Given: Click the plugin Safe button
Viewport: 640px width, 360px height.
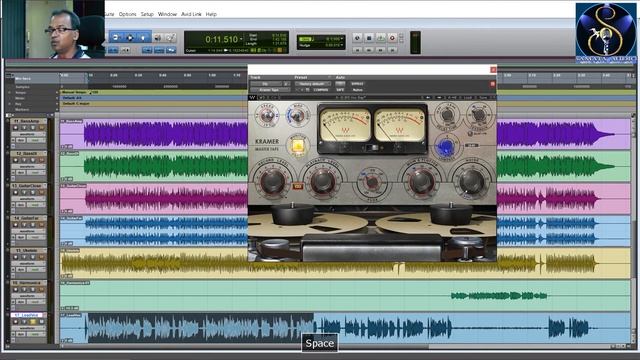Looking at the screenshot, I should pos(340,90).
